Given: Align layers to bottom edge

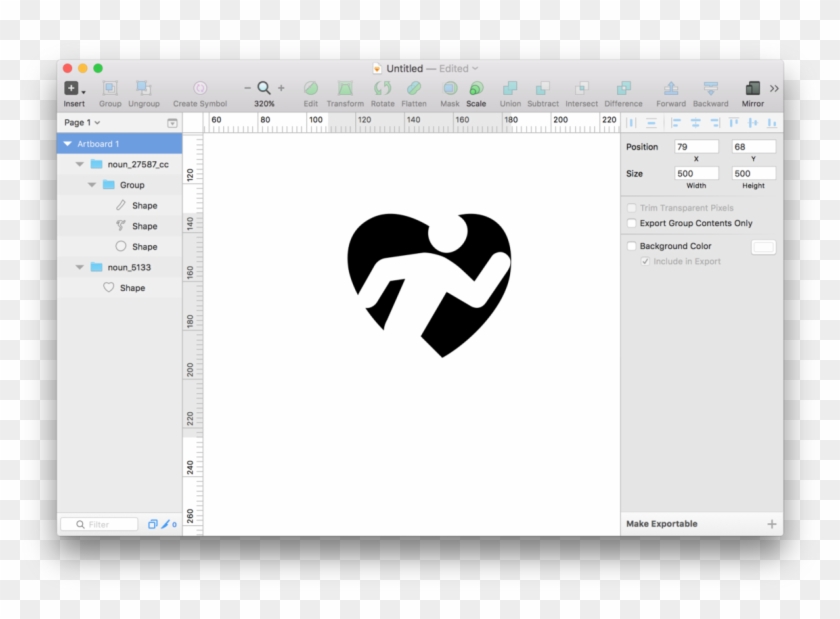Looking at the screenshot, I should [771, 123].
